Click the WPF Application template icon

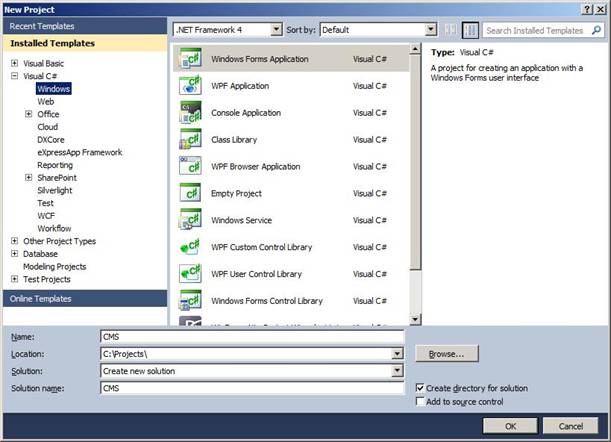[190, 86]
